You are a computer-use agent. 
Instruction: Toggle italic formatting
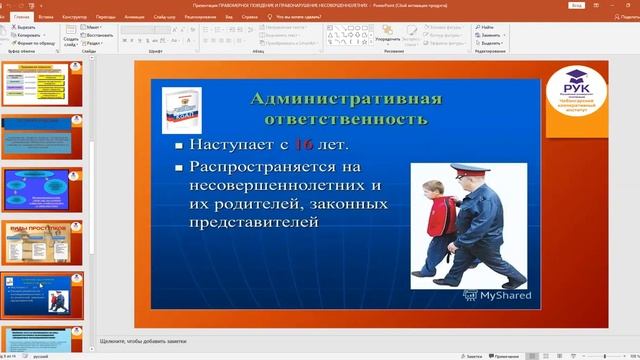click(x=132, y=41)
